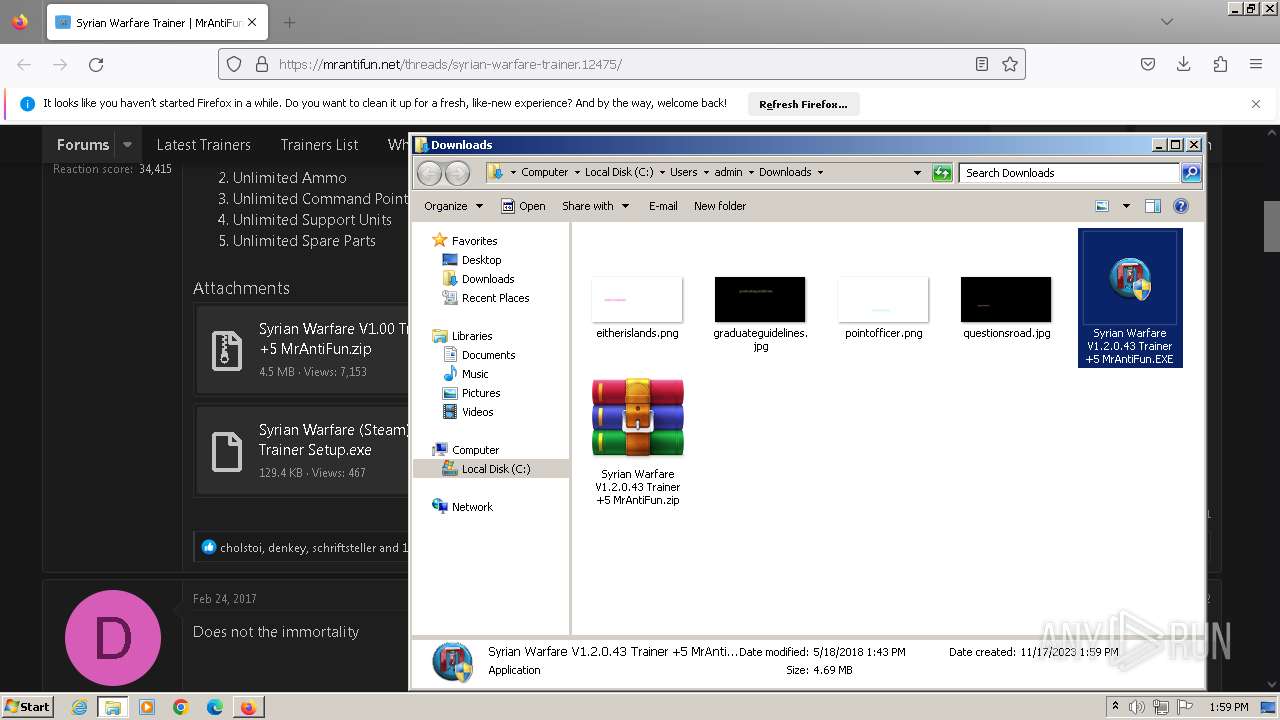Click the tracking protection shield icon
Image resolution: width=1280 pixels, height=720 pixels.
[x=234, y=64]
